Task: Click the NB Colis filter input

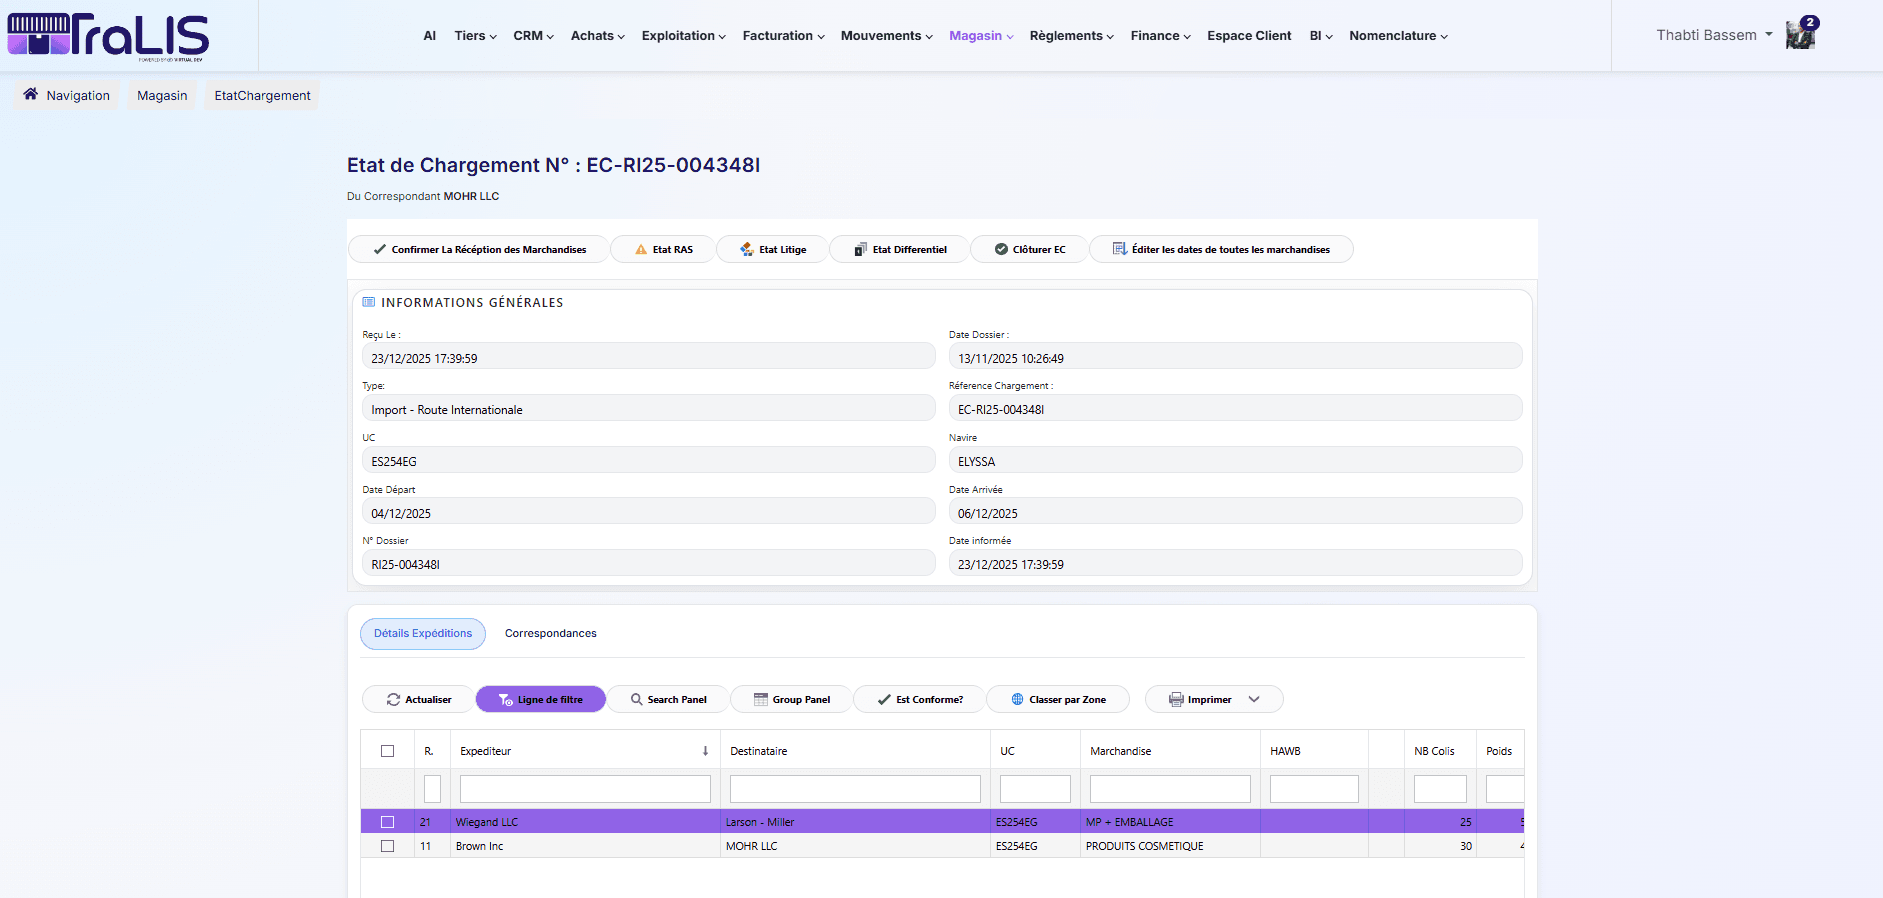Action: (x=1440, y=789)
